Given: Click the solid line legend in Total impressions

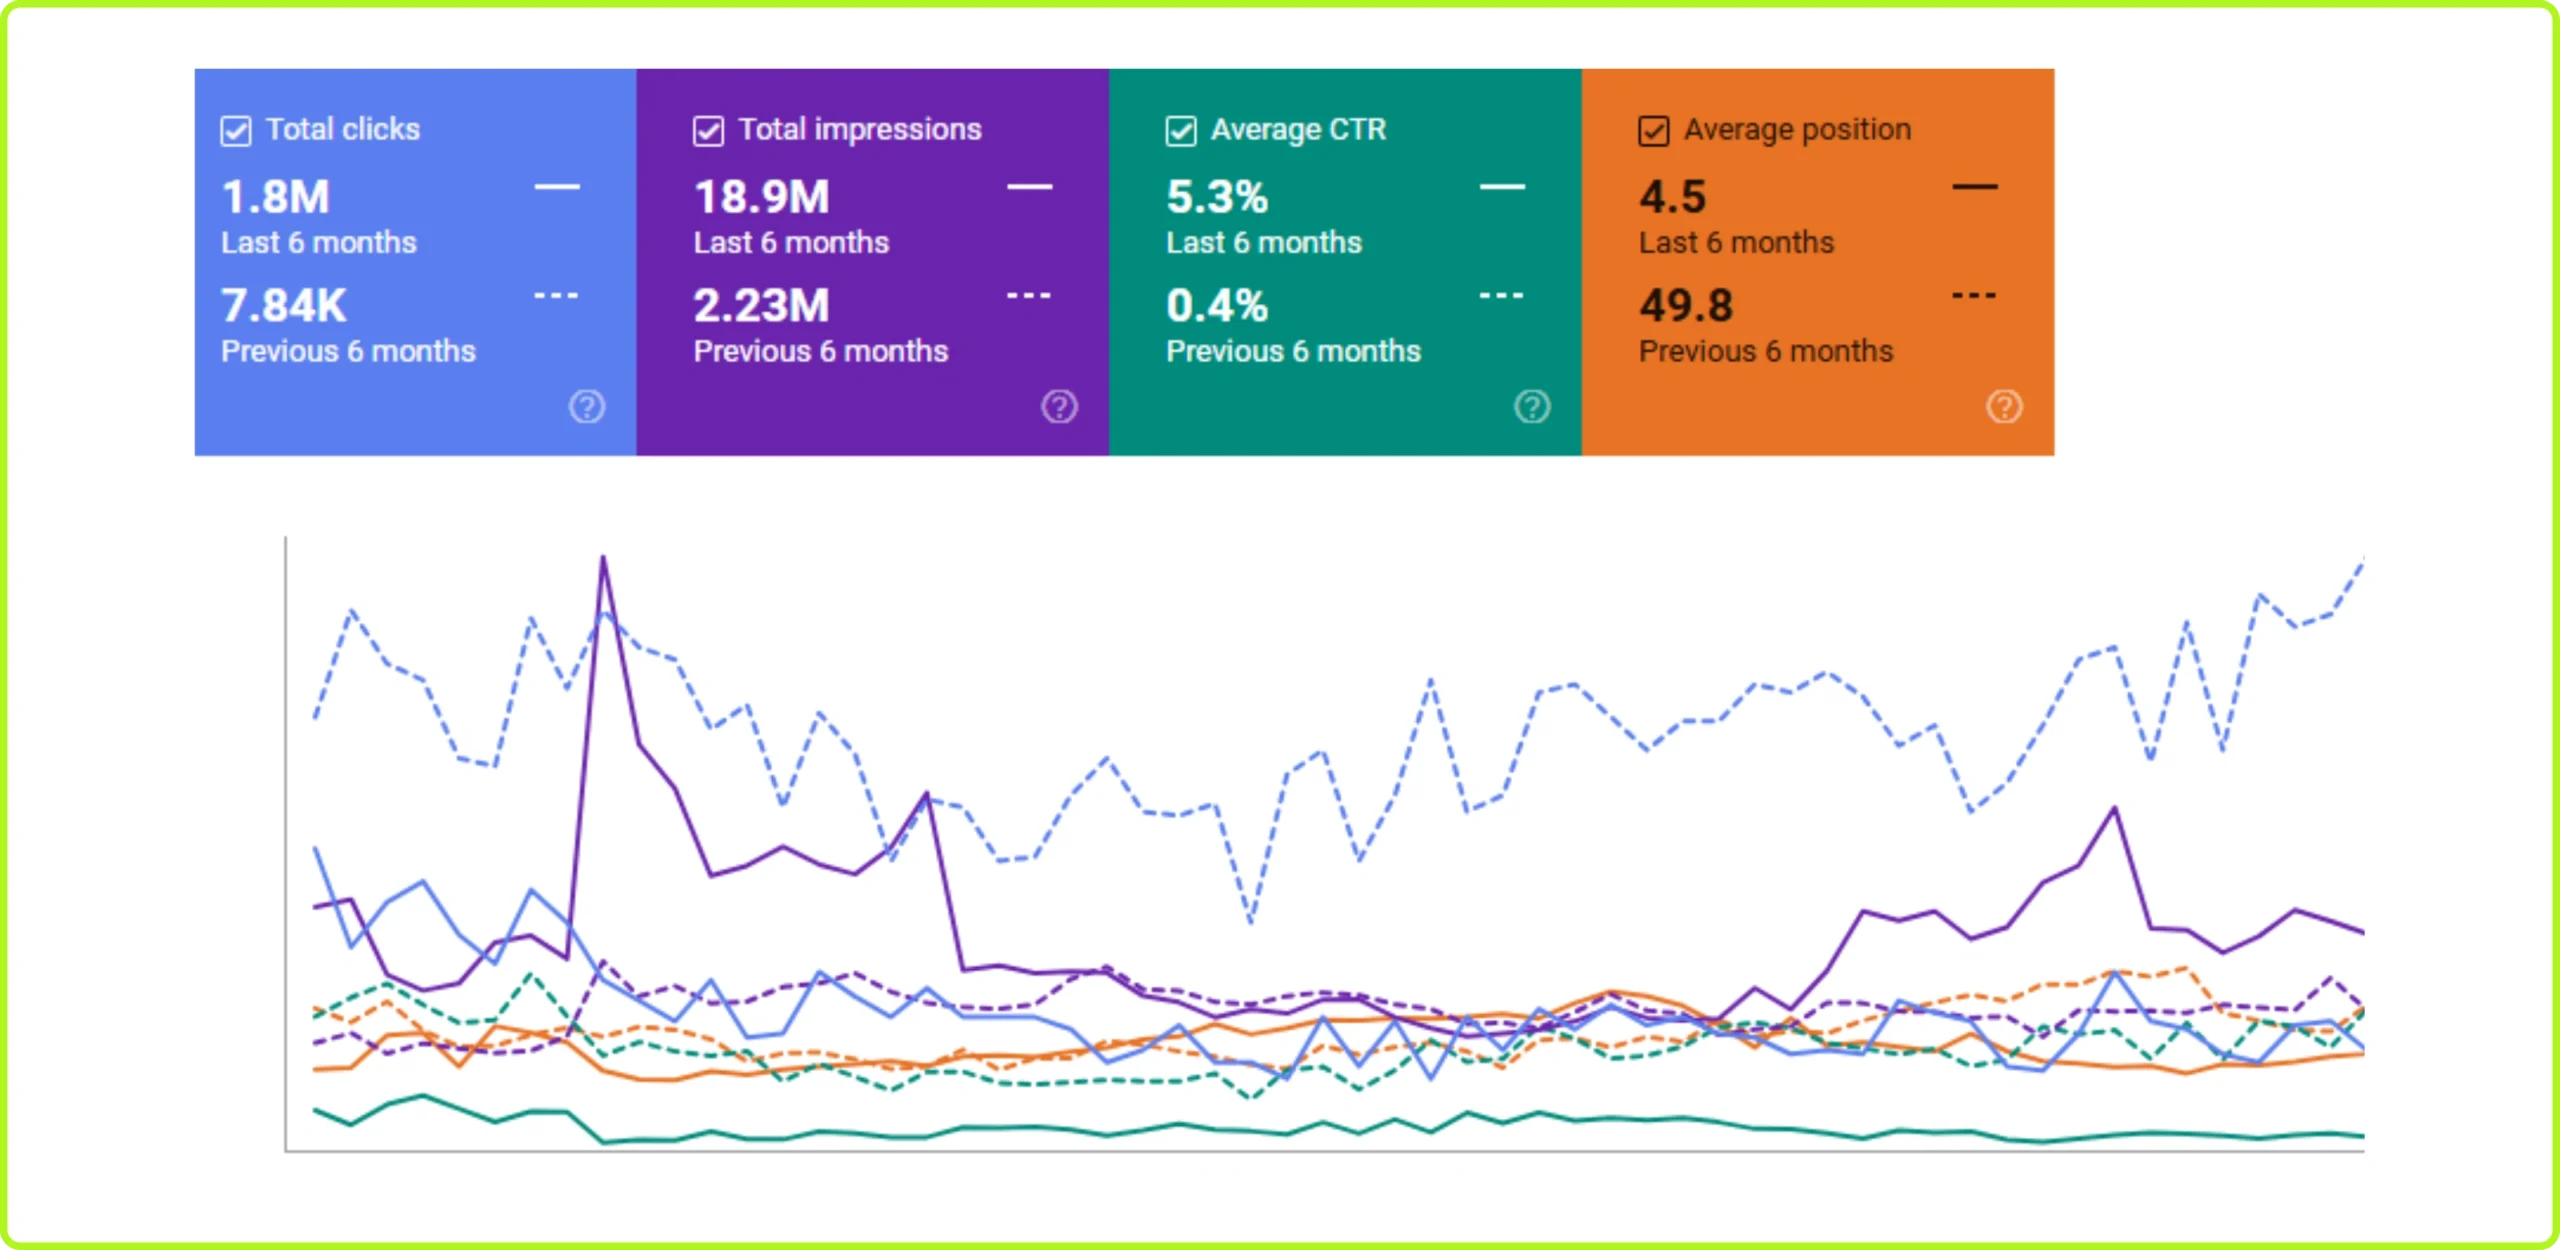Looking at the screenshot, I should coord(1029,187).
